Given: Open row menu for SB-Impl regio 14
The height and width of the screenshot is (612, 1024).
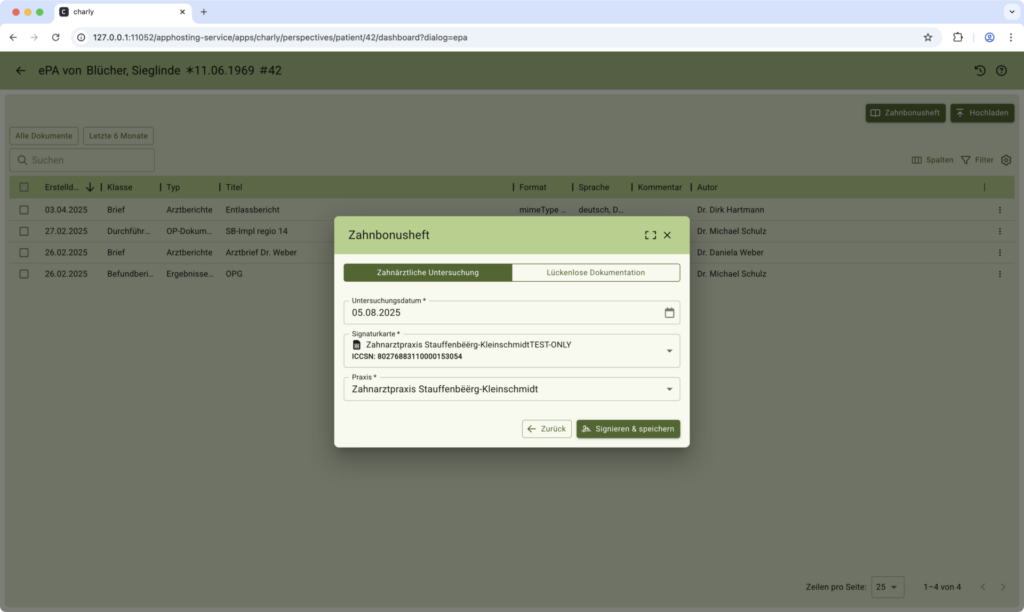Looking at the screenshot, I should pos(999,231).
